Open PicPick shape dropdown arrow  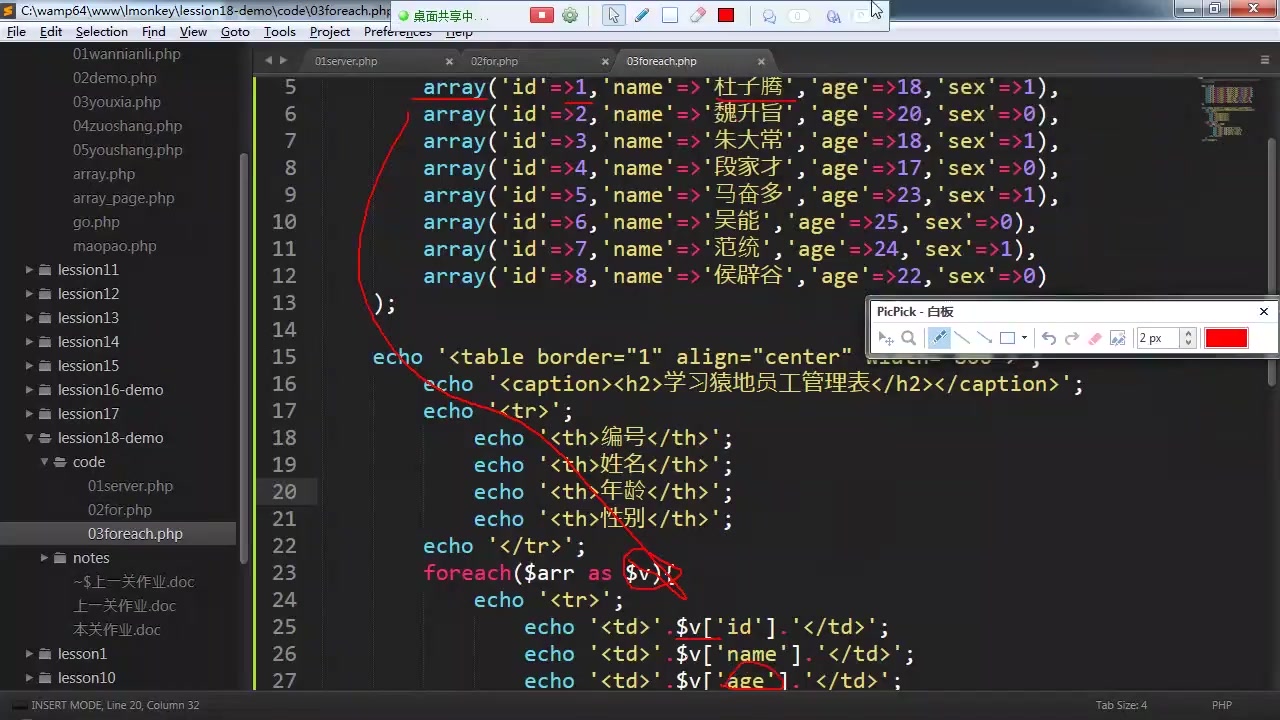pos(1024,338)
